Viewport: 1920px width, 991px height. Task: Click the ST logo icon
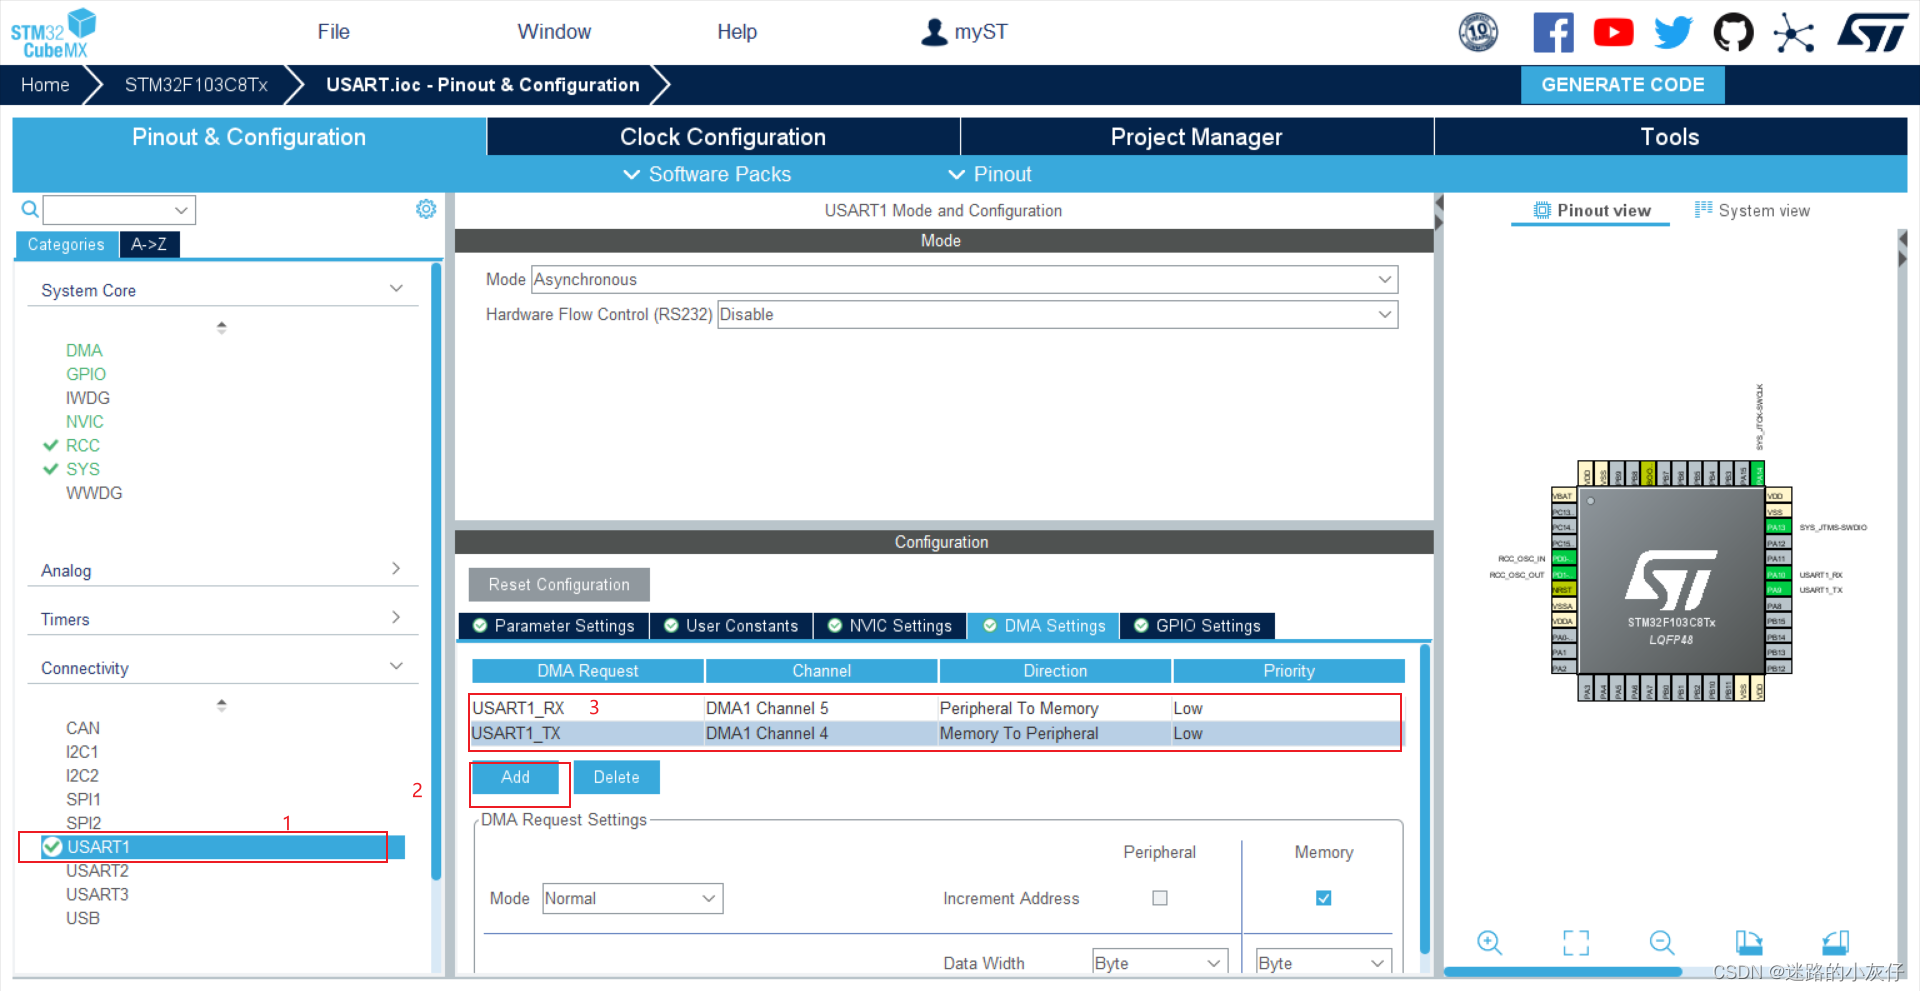pyautogui.click(x=1872, y=32)
